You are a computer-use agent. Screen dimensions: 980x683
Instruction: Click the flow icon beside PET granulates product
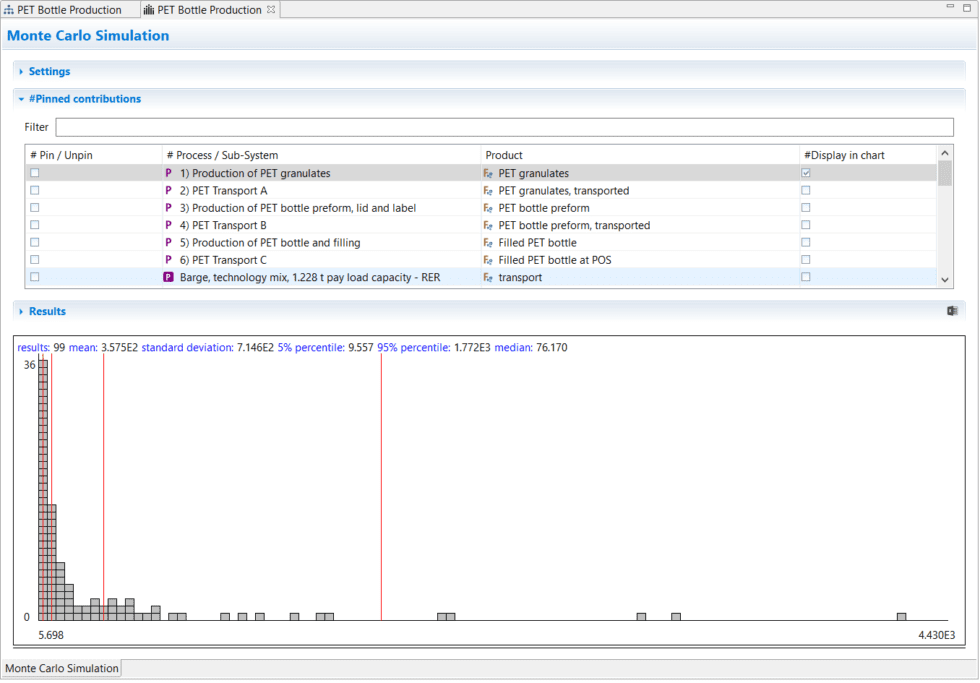488,173
